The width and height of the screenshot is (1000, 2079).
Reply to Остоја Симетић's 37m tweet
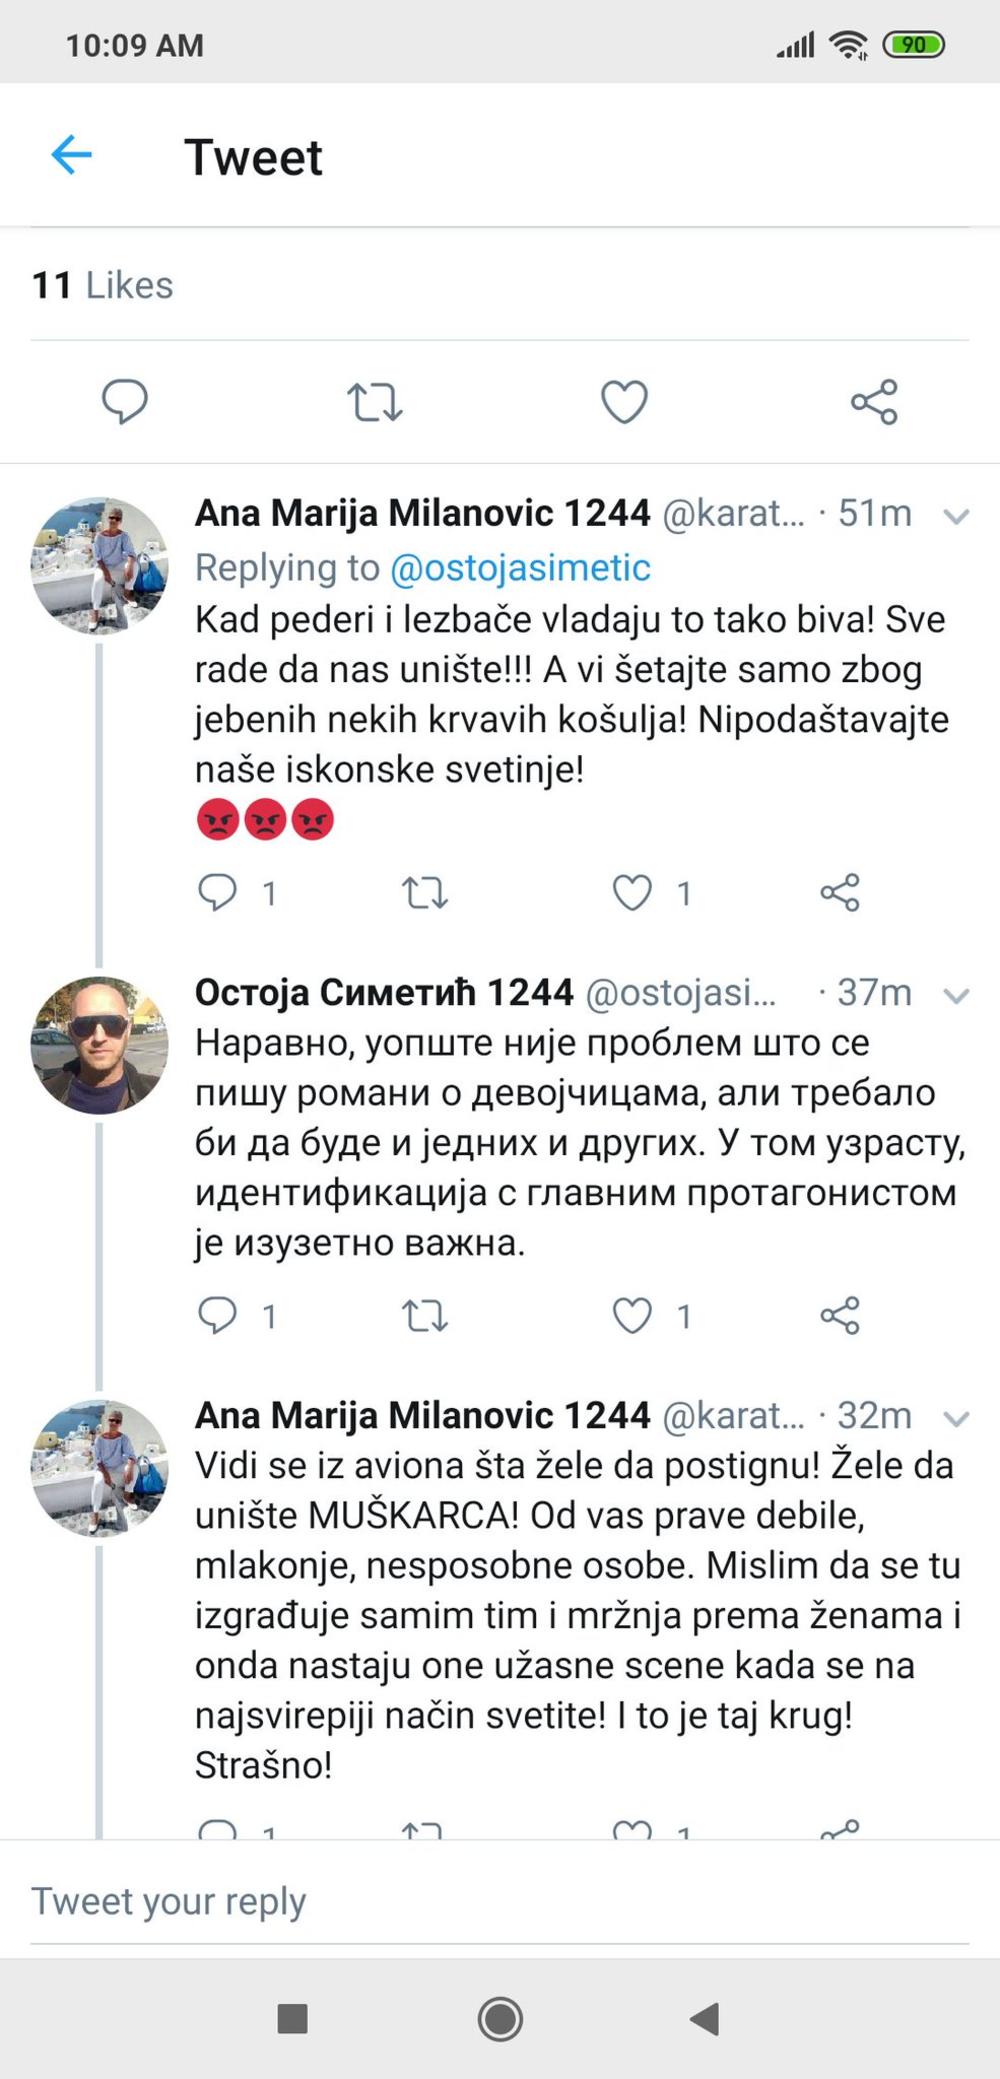click(x=217, y=1315)
